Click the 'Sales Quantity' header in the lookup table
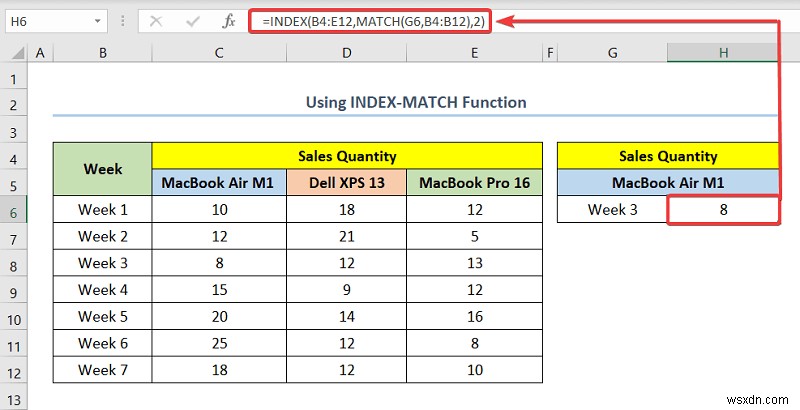Viewport: 800px width, 410px height. pos(668,156)
